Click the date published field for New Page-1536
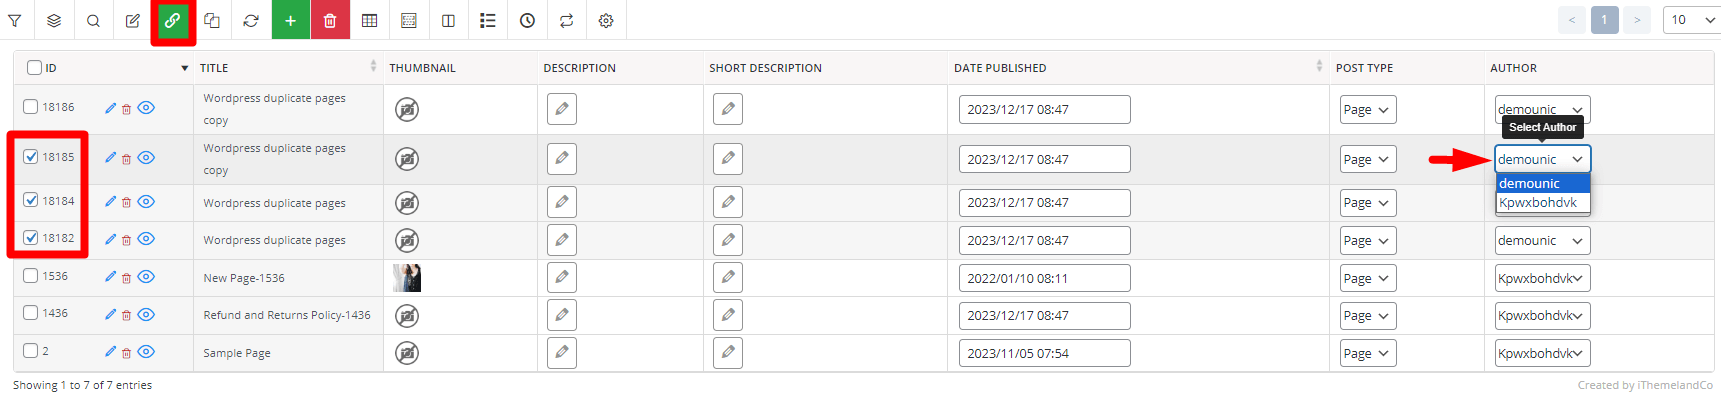Viewport: 1721px width, 395px height. click(1044, 278)
